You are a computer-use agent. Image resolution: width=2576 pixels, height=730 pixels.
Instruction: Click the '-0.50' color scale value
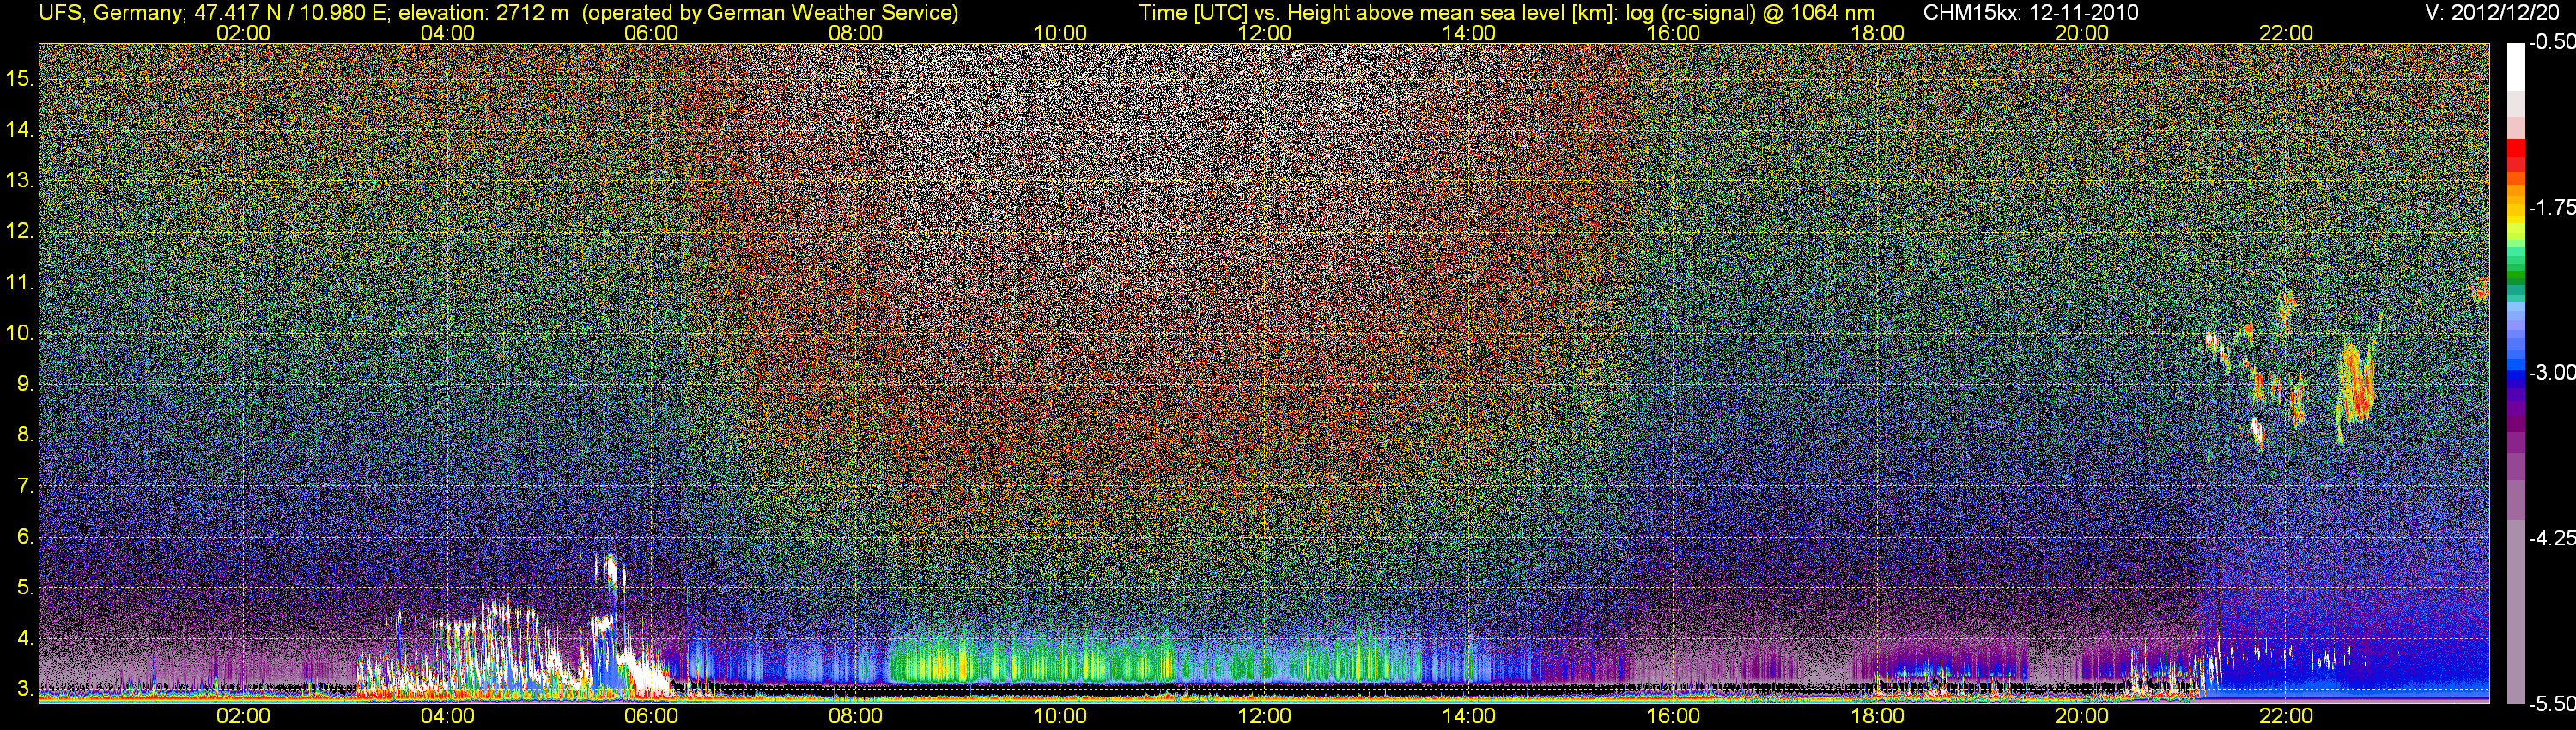2551,42
